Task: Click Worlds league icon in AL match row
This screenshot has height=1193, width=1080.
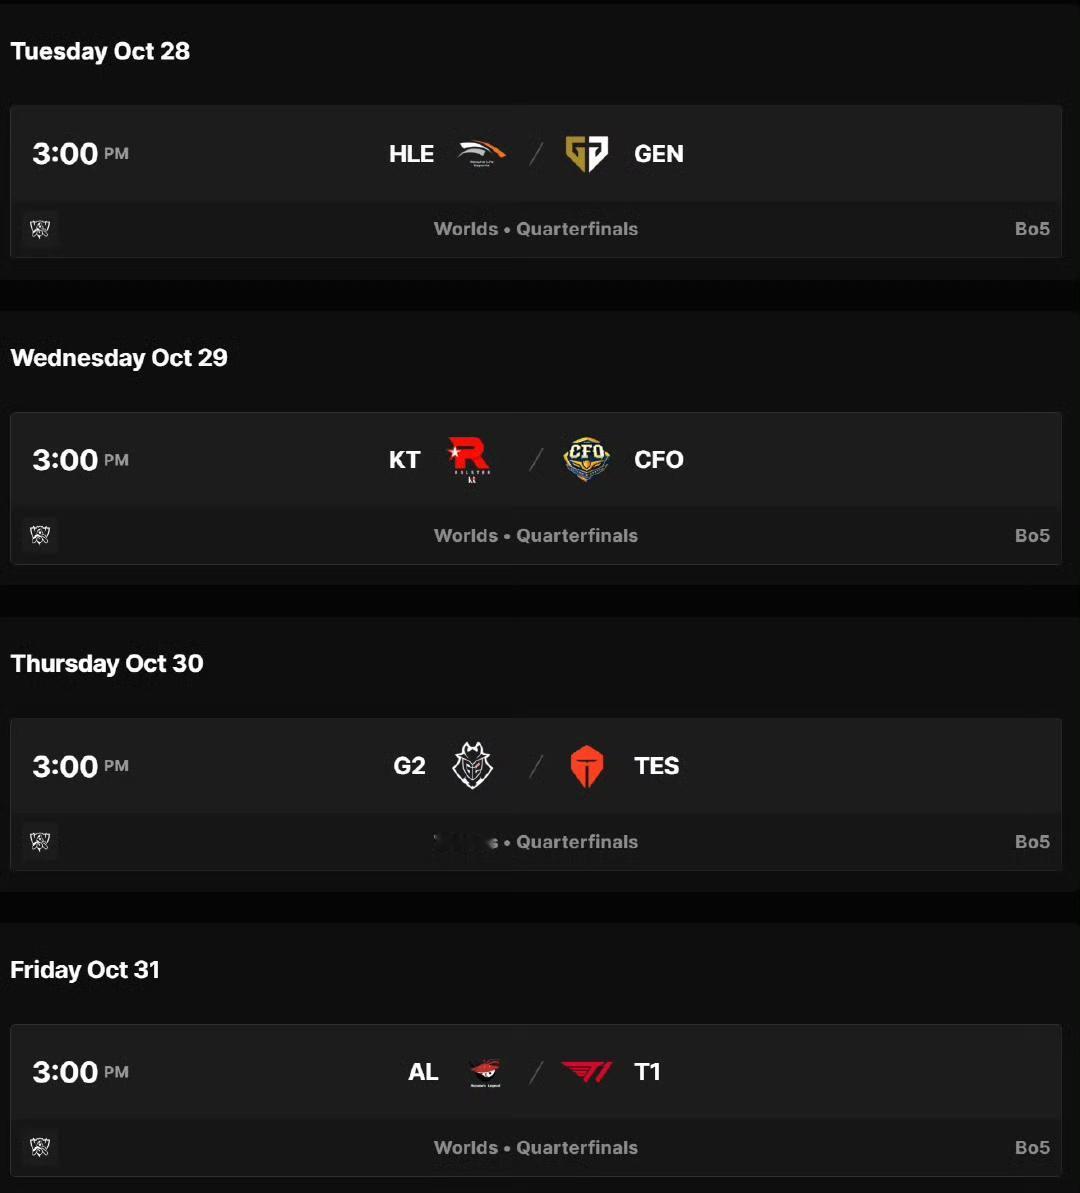Action: point(40,1147)
